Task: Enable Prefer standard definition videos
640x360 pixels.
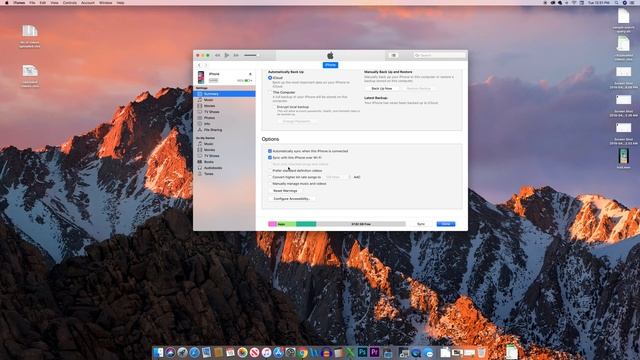Action: coord(270,171)
